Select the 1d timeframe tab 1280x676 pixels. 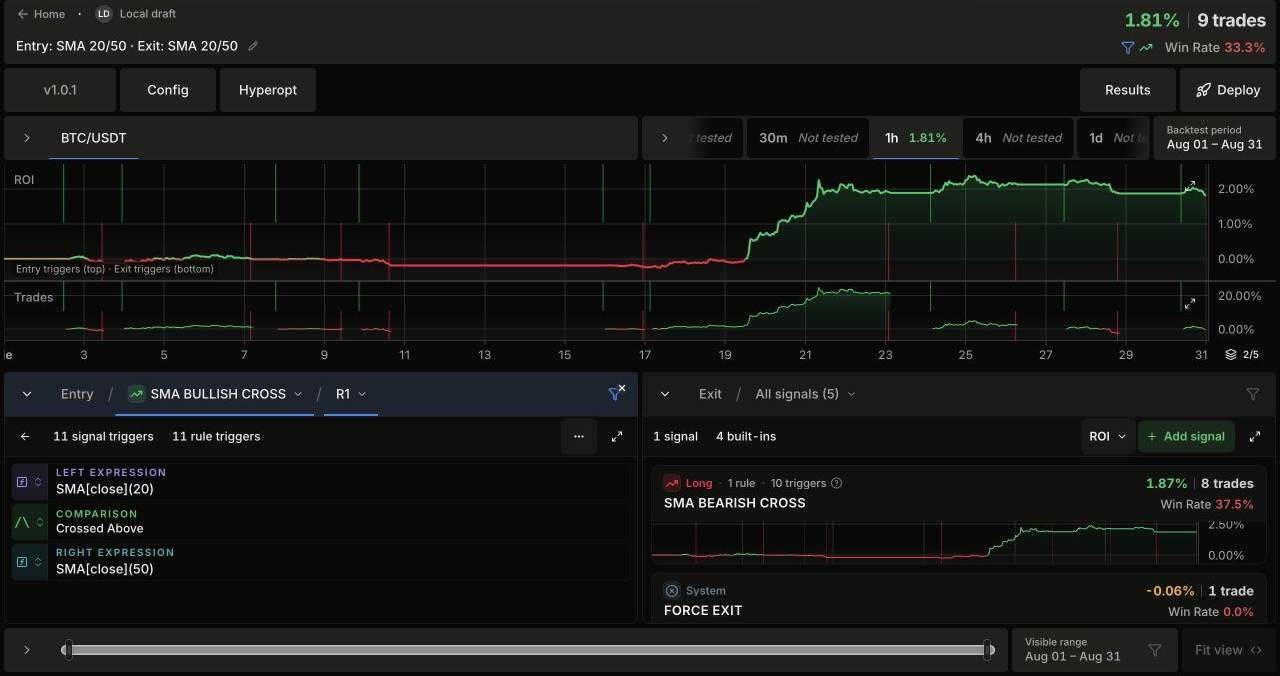click(x=1112, y=138)
